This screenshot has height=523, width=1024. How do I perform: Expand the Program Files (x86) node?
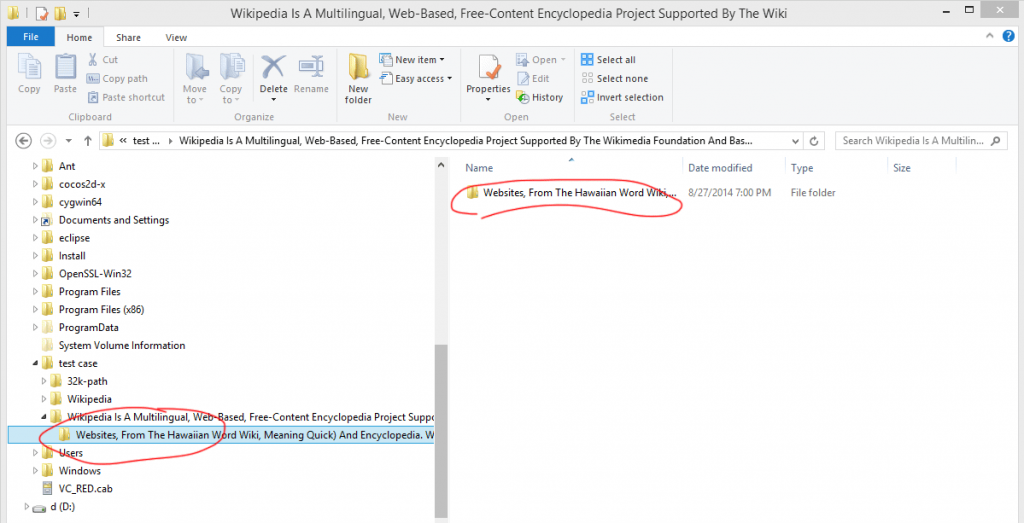coord(35,309)
